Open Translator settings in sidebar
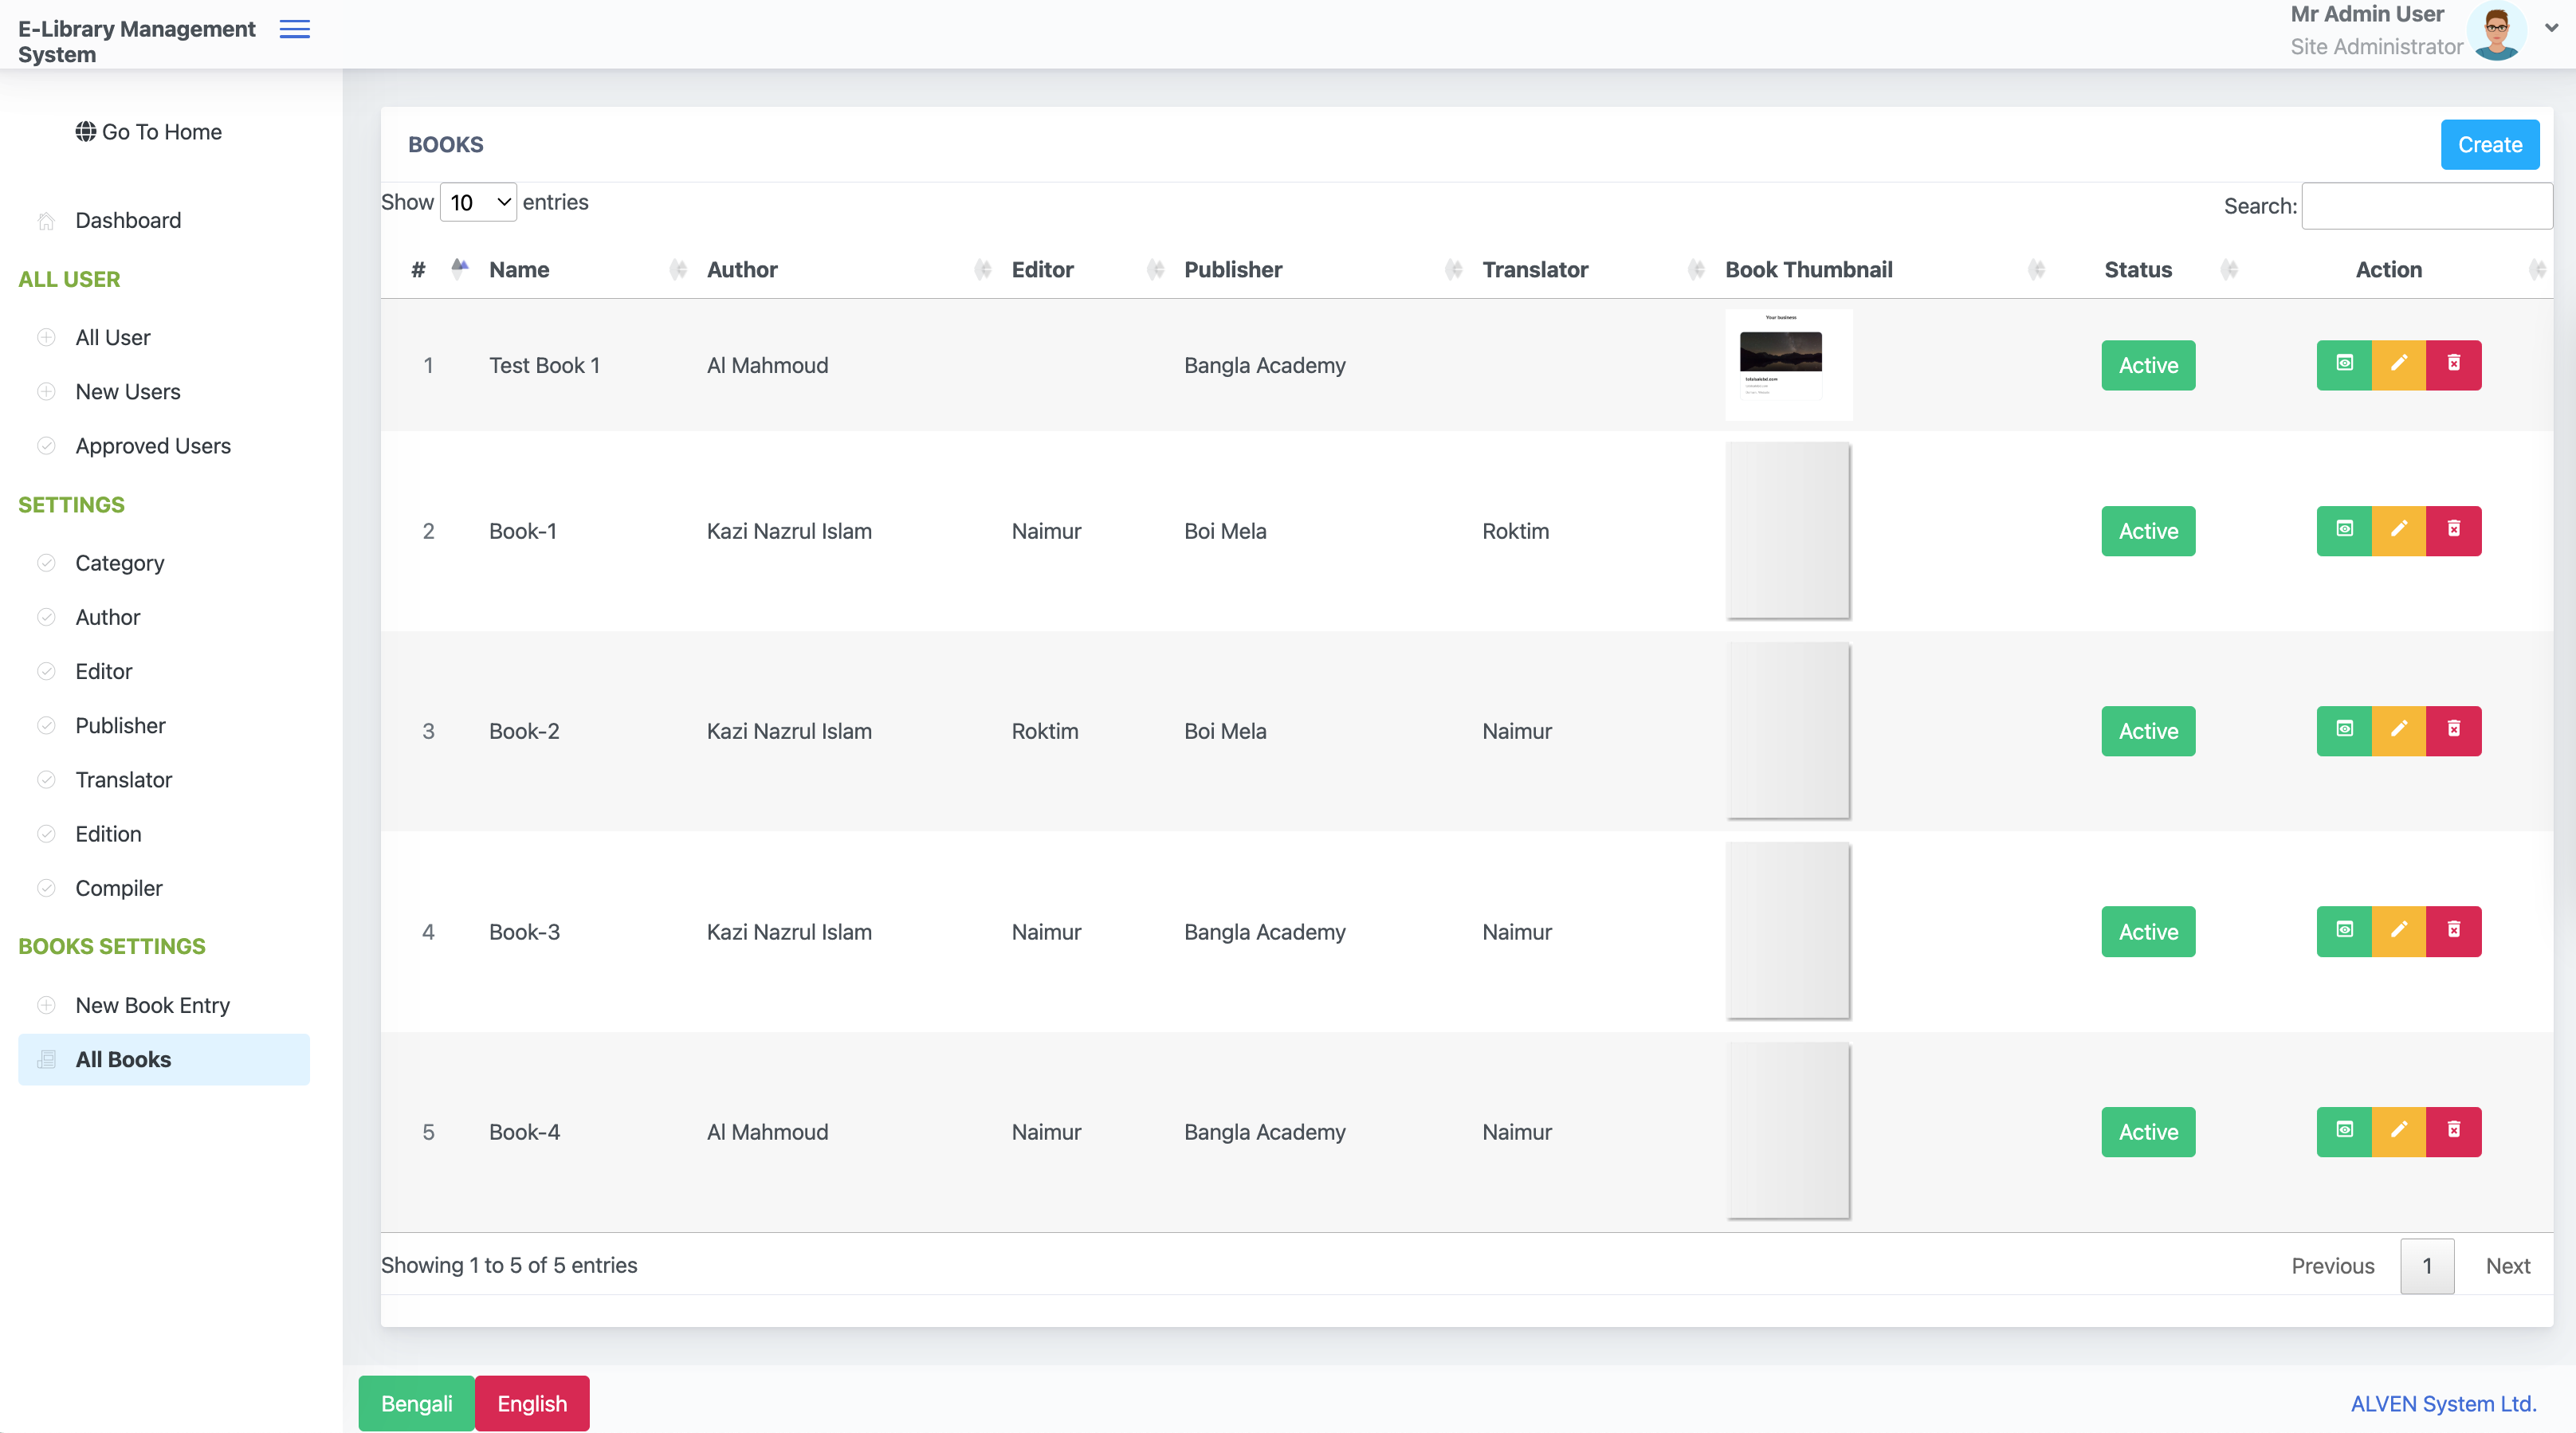The width and height of the screenshot is (2576, 1433). coord(124,780)
